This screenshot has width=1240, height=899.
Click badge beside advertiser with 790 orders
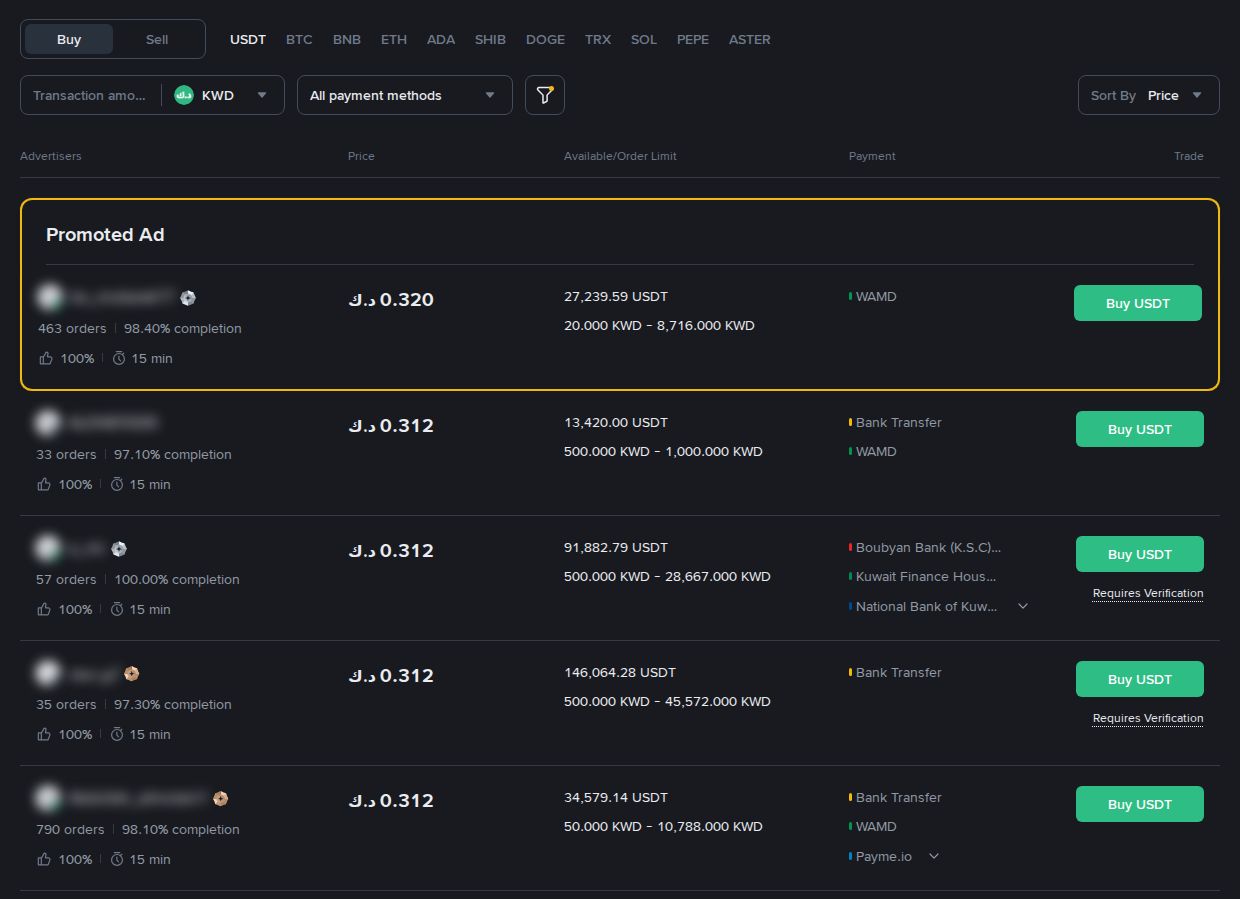click(221, 798)
